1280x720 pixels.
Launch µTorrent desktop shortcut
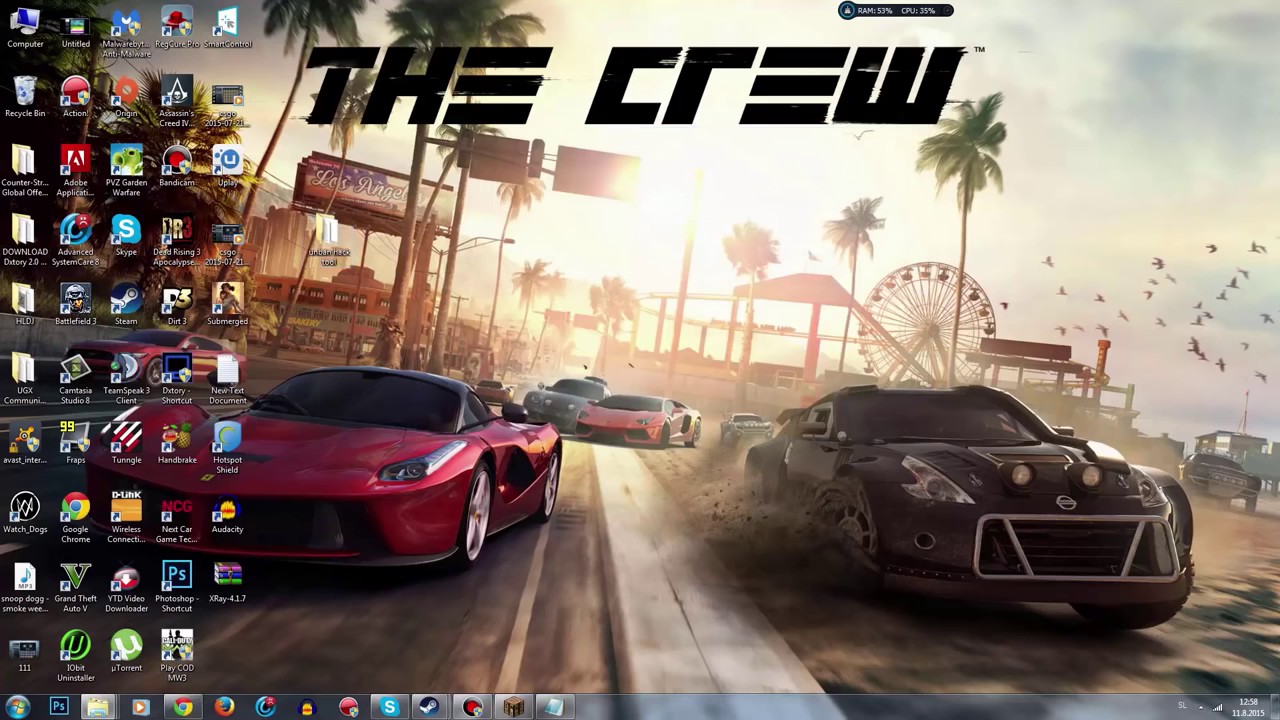126,651
